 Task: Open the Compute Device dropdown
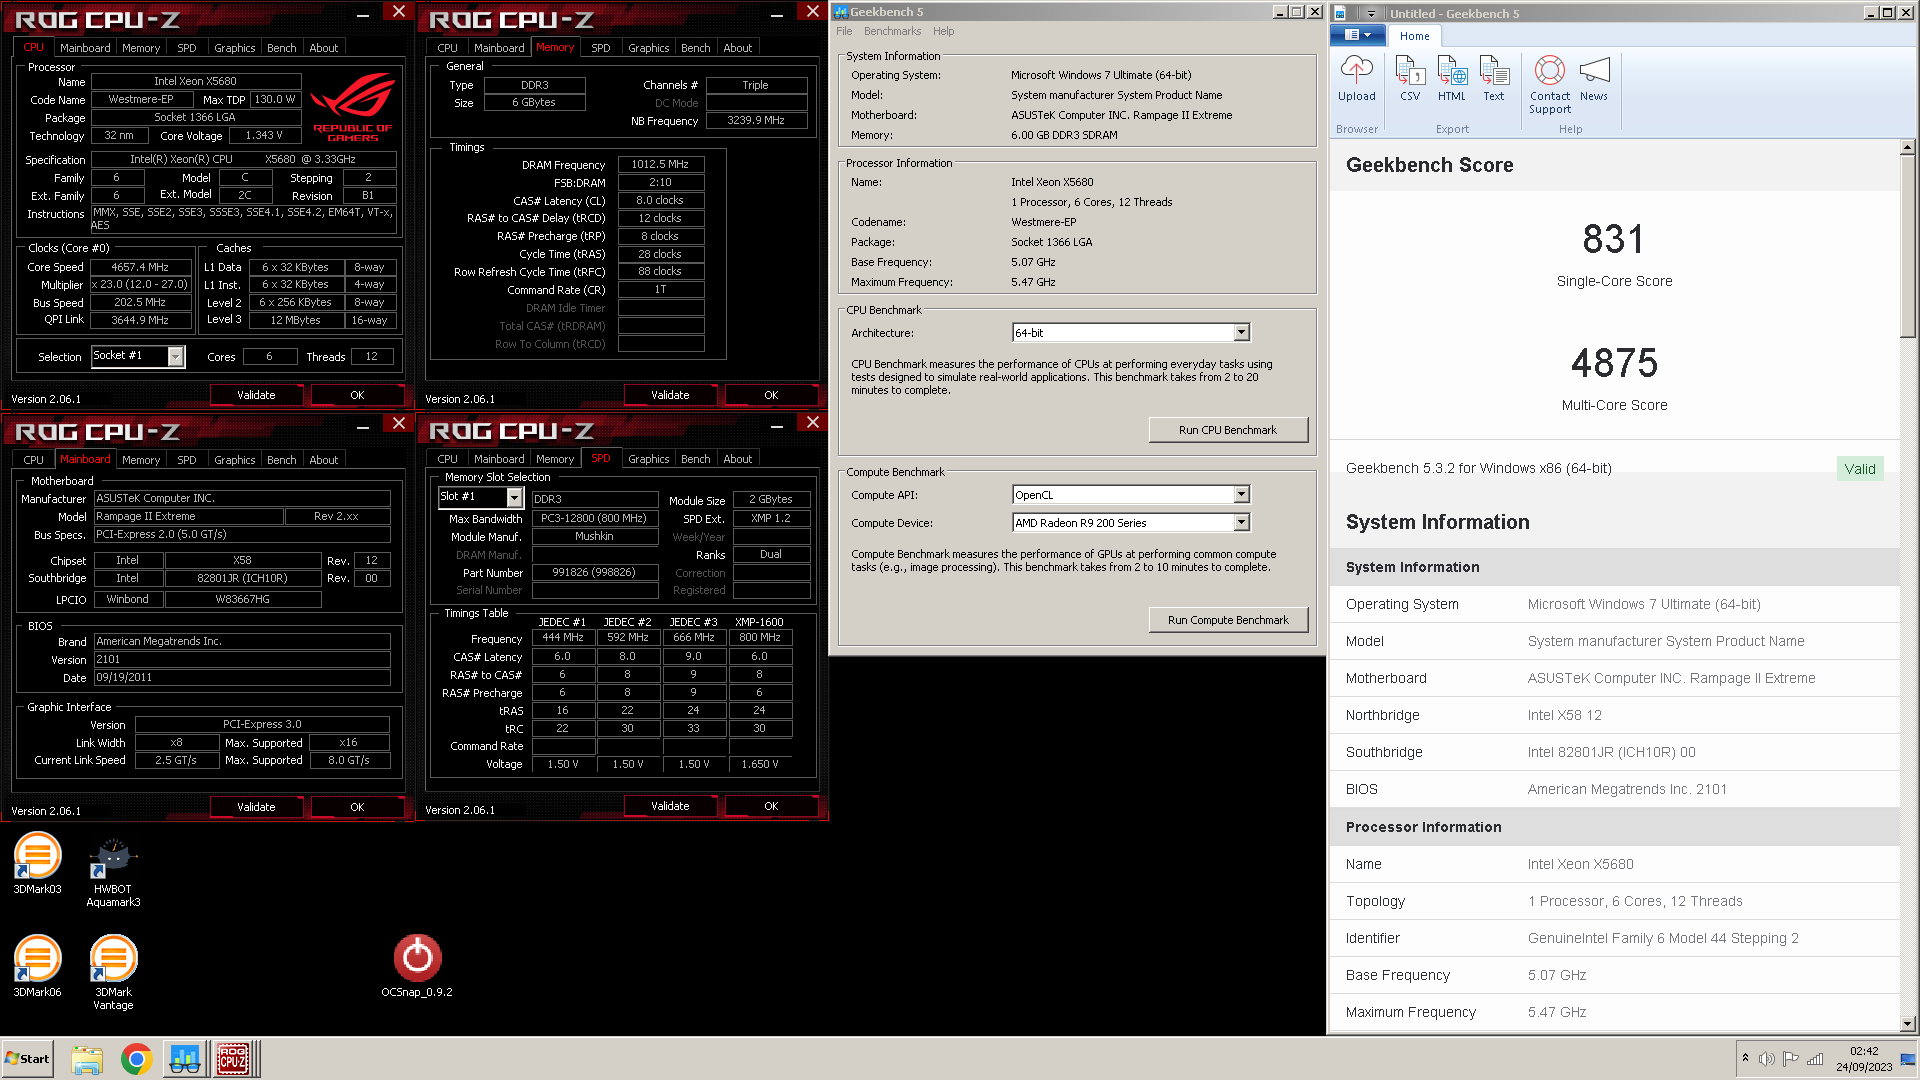(1241, 523)
